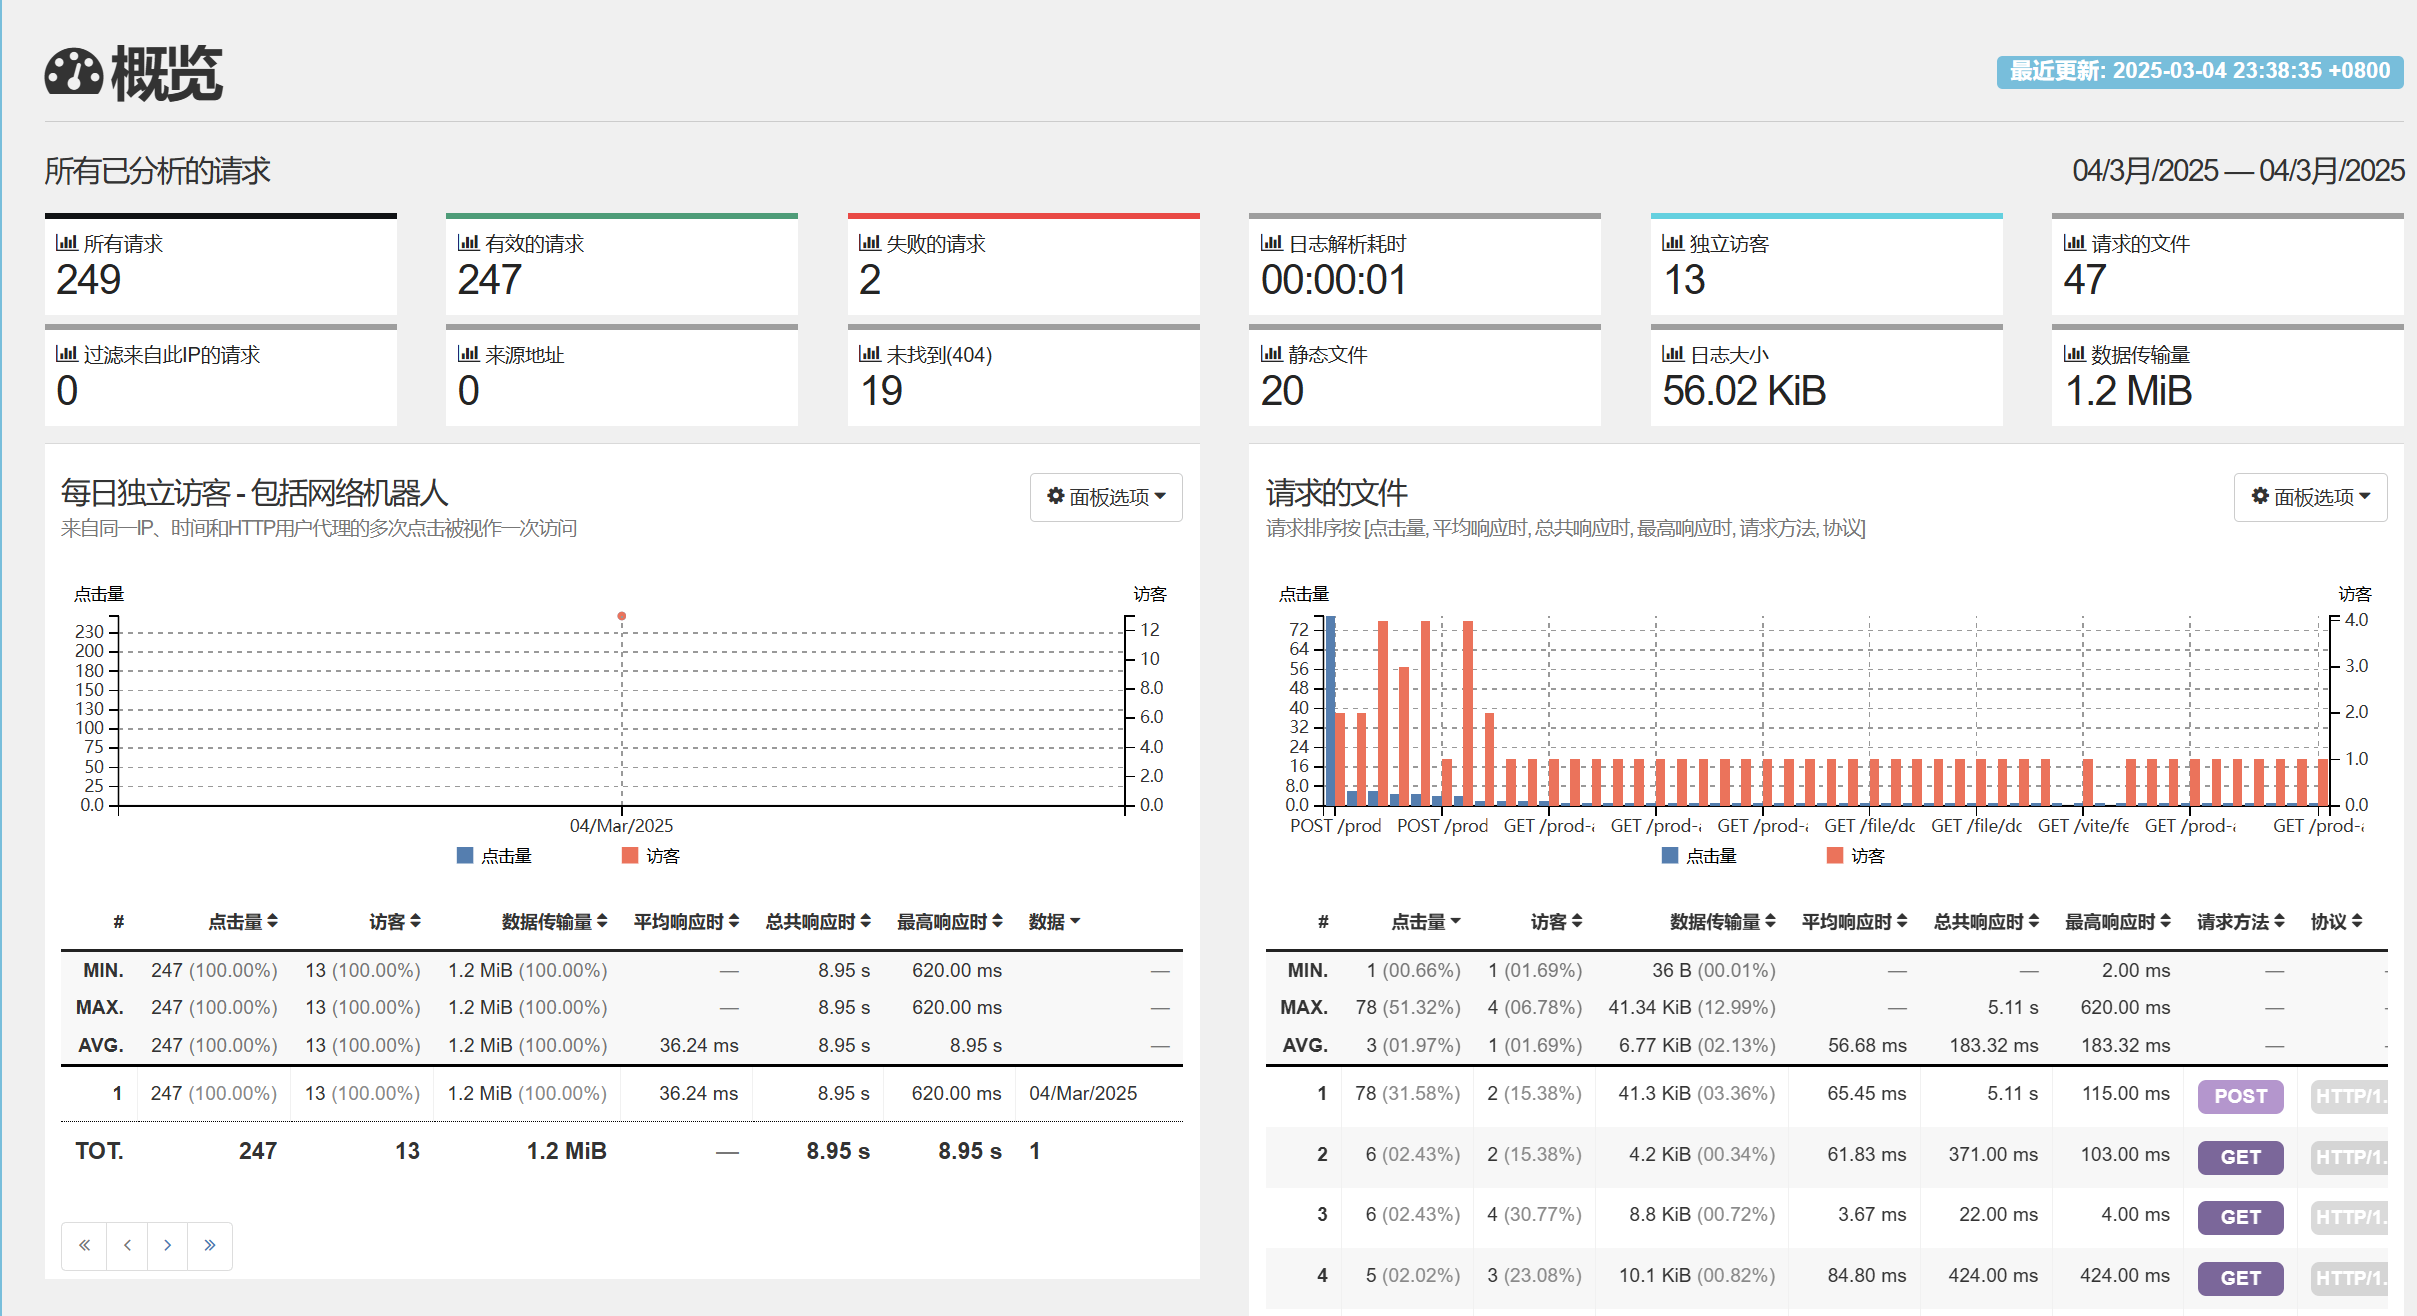
Task: Open 面板选项 dropdown for 请求的文件 panel
Action: click(2310, 497)
